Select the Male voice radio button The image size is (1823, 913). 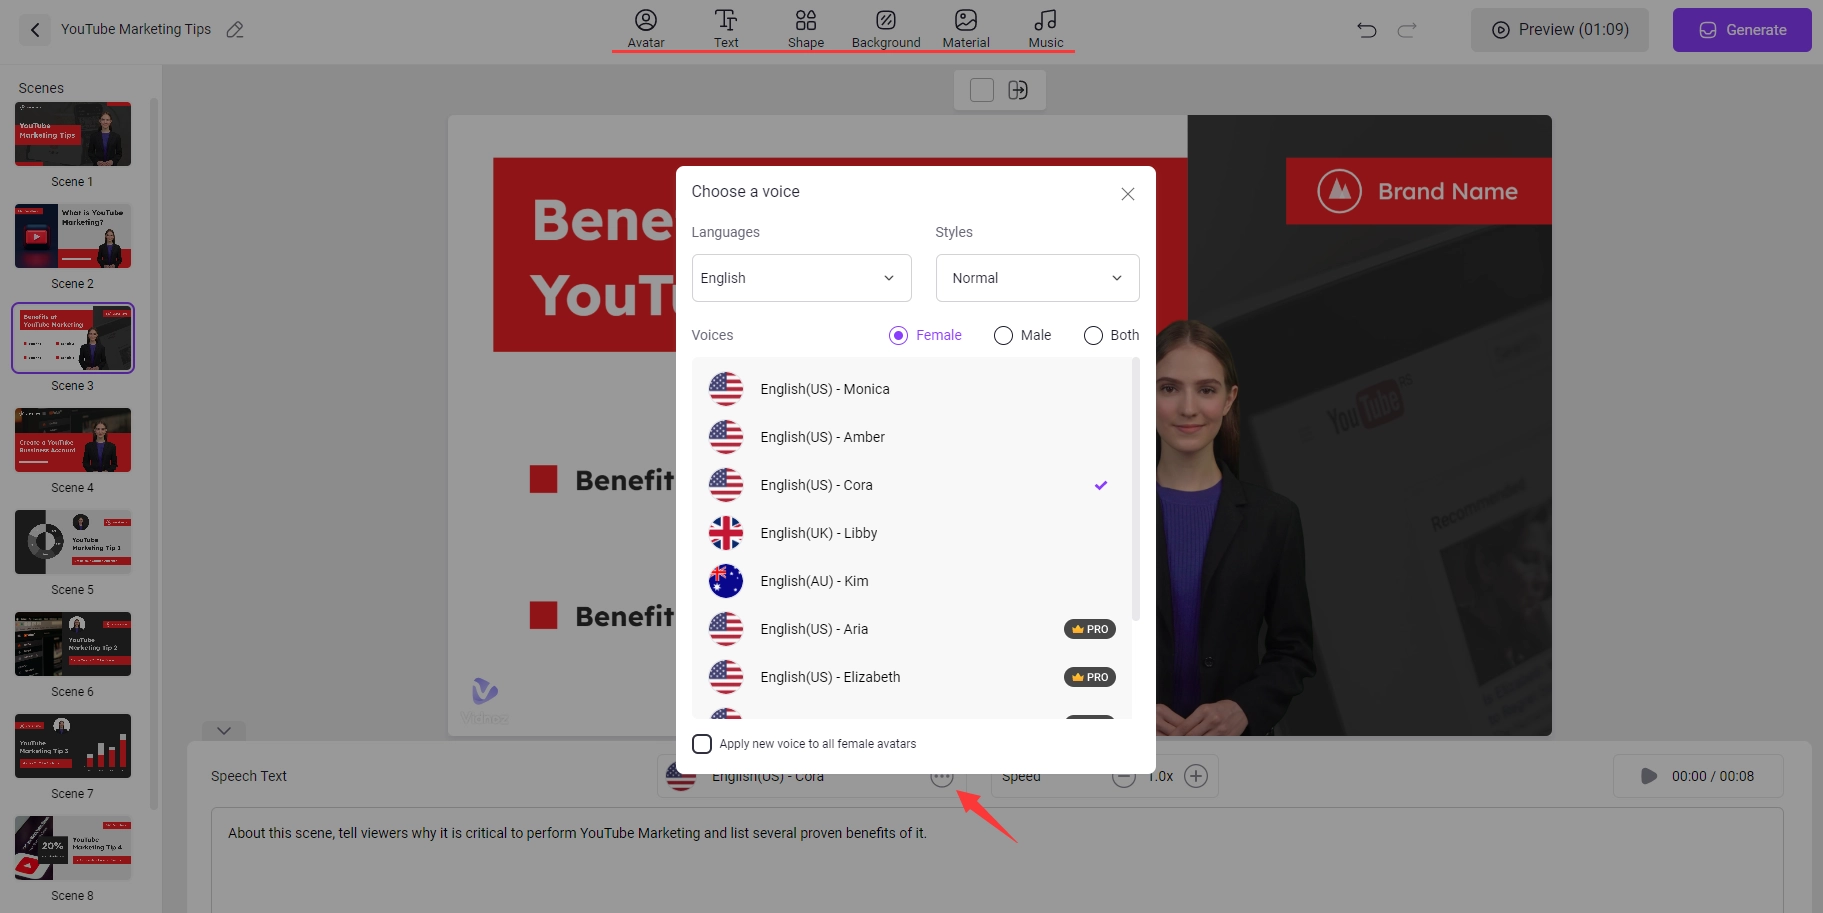pos(1003,336)
